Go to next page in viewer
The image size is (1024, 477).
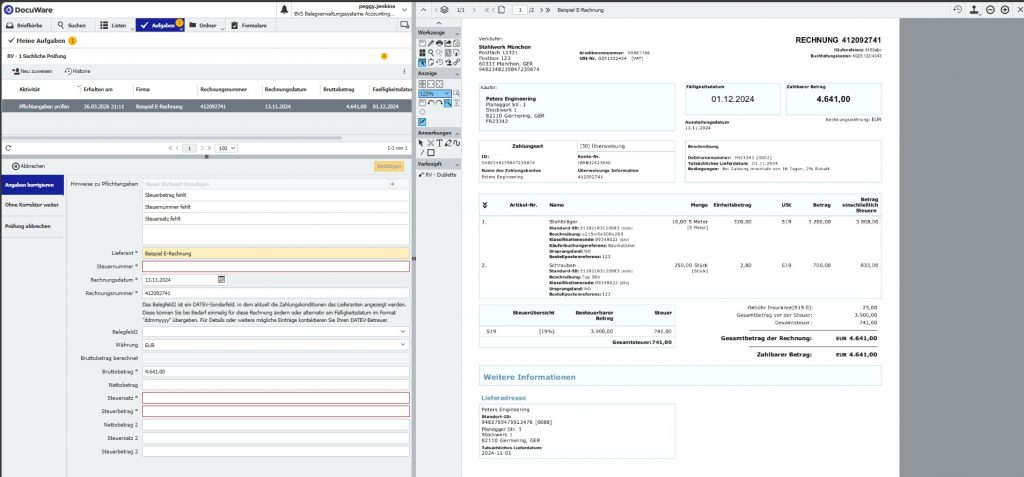click(x=540, y=10)
